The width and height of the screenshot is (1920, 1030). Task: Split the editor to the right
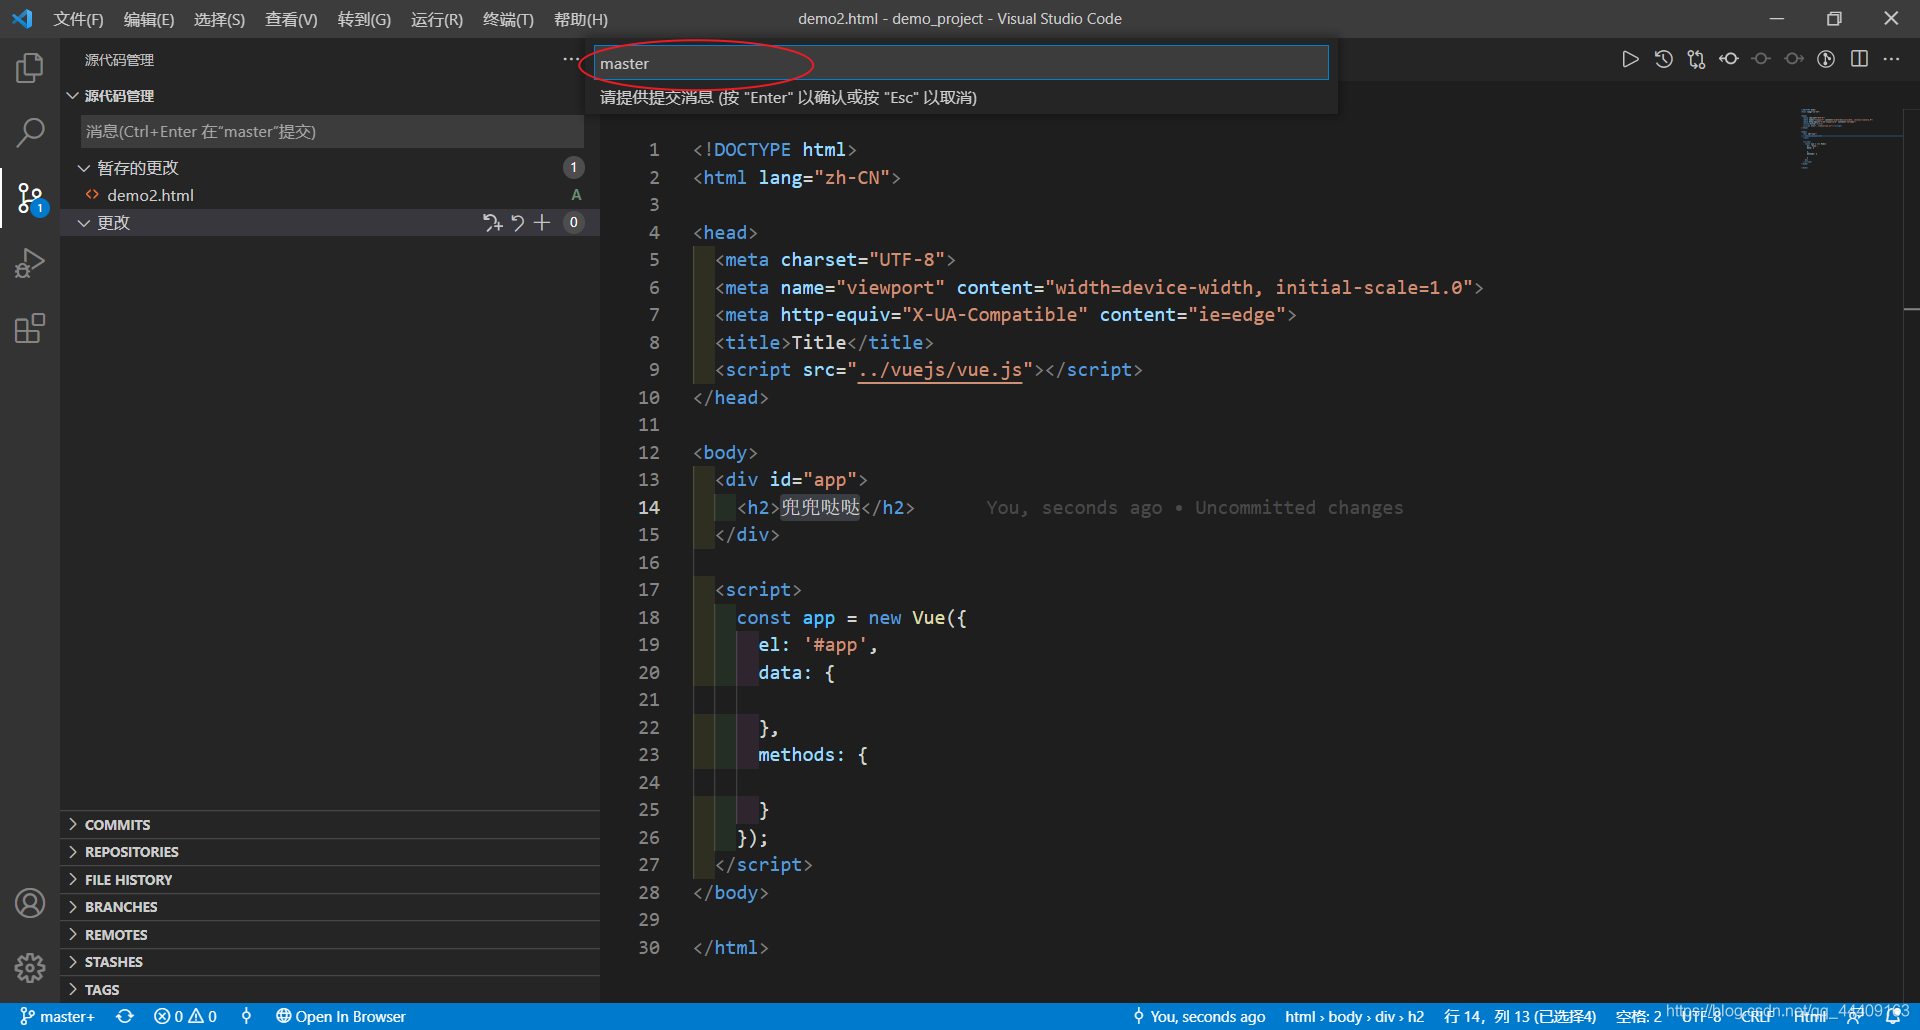1859,59
